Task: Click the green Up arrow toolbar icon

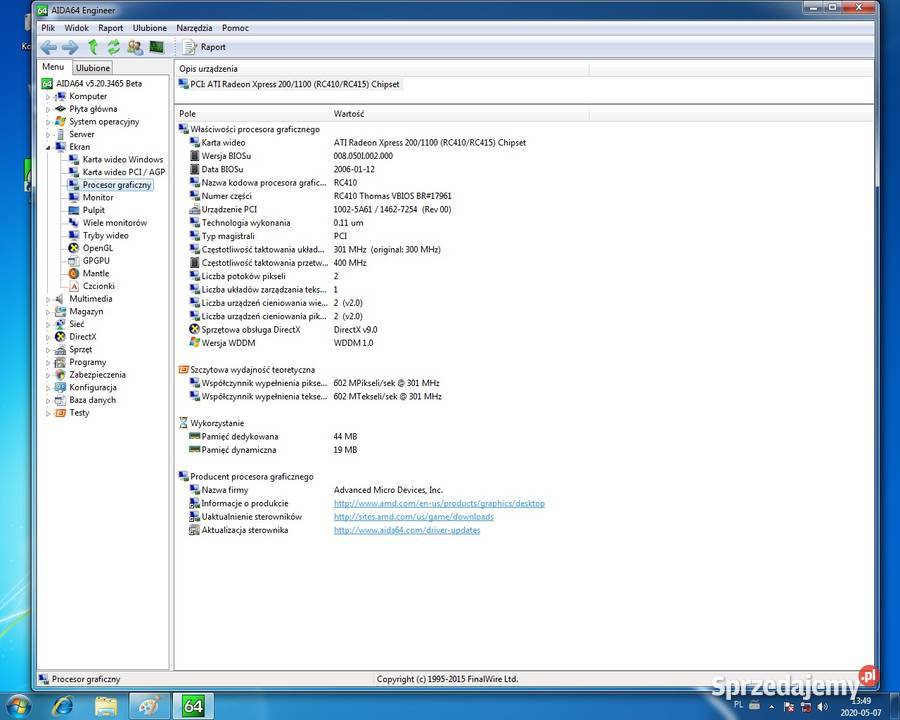Action: coord(92,47)
